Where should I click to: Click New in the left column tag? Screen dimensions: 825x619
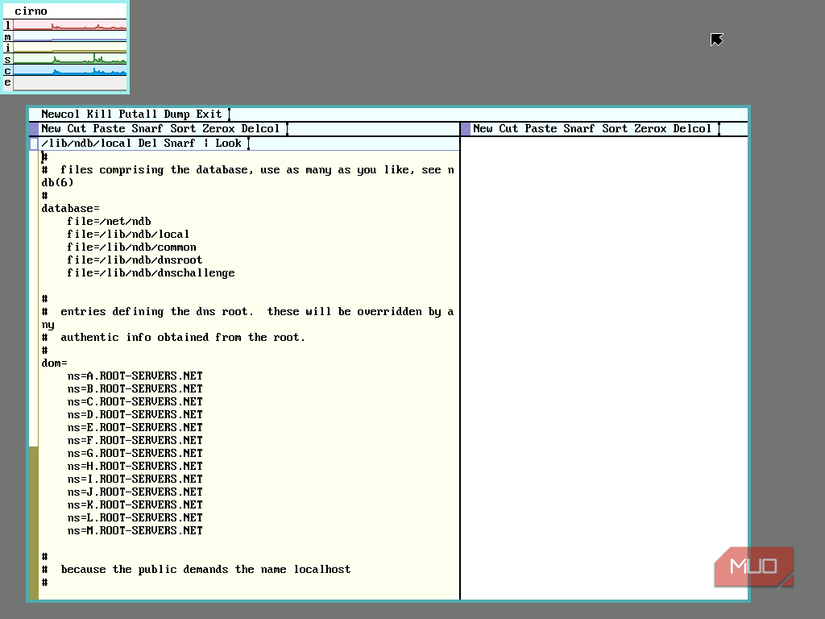[51, 128]
